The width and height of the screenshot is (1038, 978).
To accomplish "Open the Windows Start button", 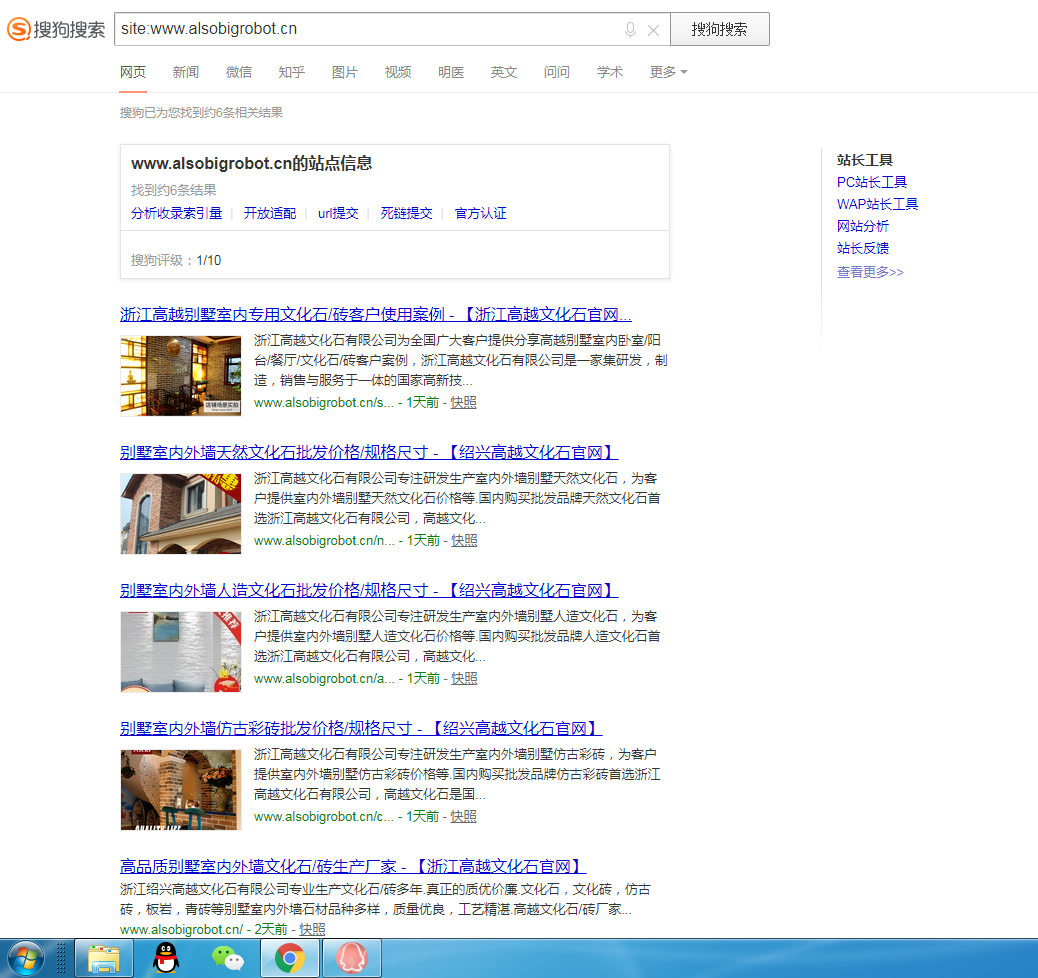I will (x=26, y=958).
